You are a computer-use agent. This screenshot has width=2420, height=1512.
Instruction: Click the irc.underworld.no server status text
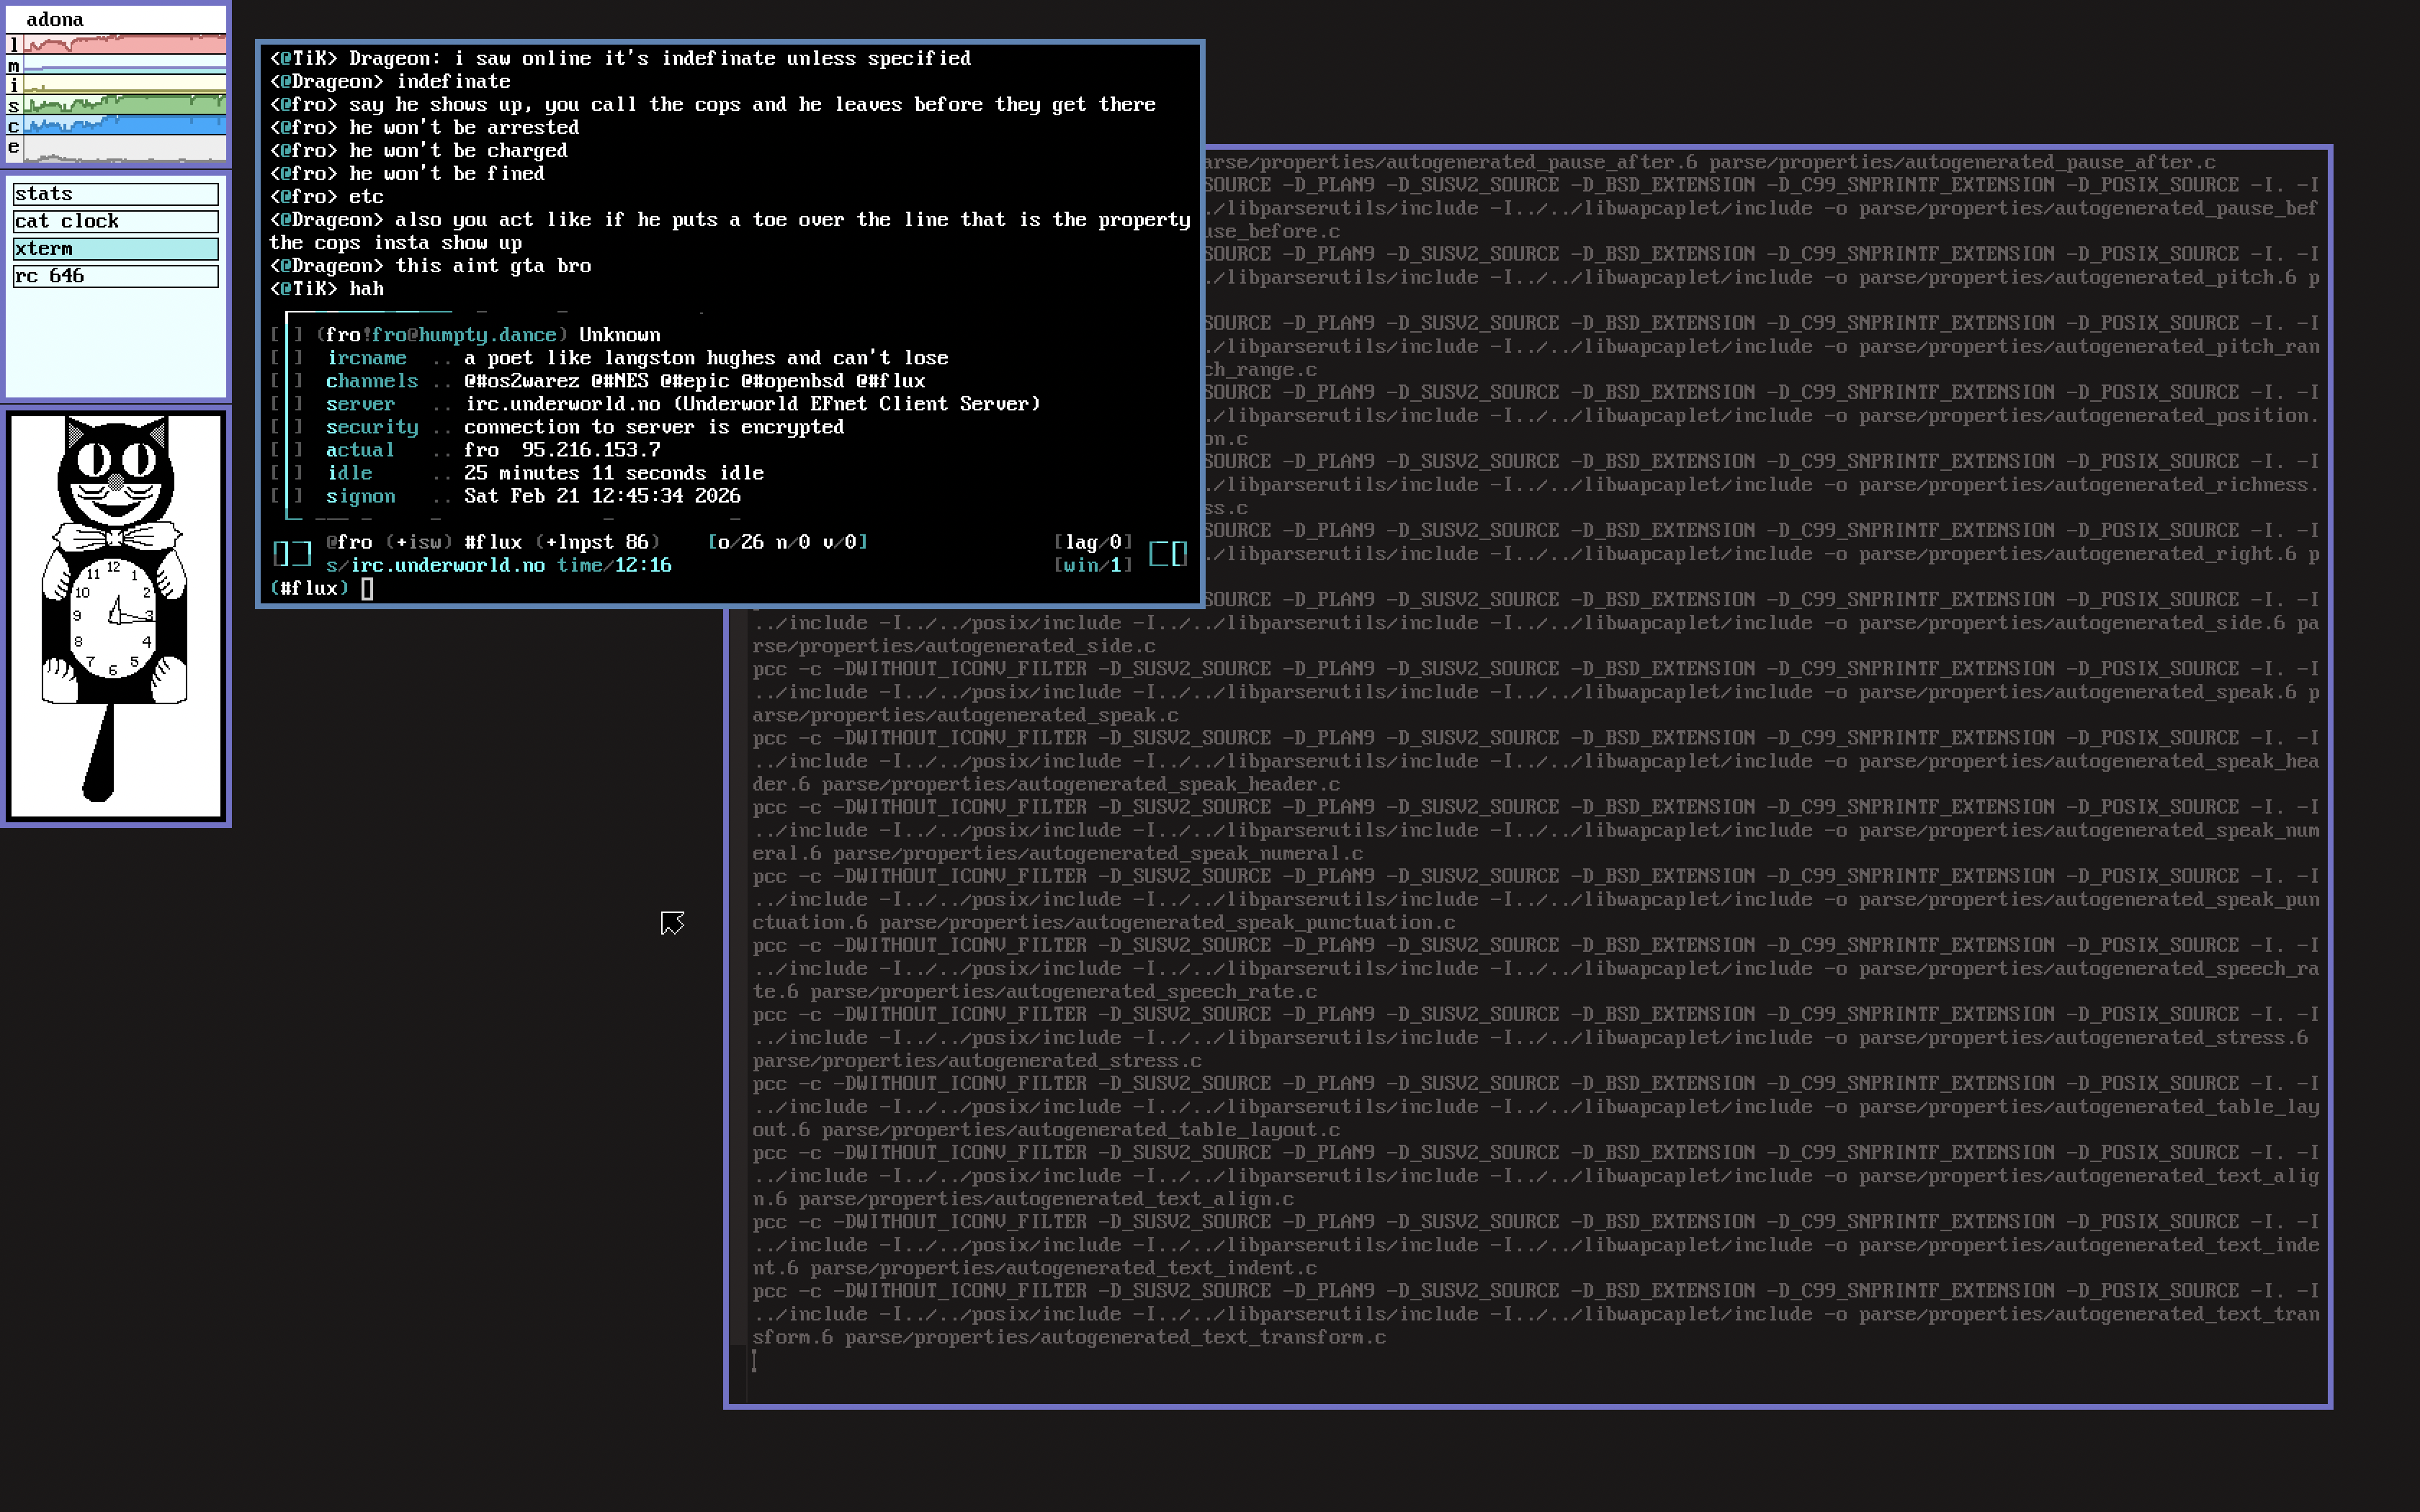click(x=447, y=565)
